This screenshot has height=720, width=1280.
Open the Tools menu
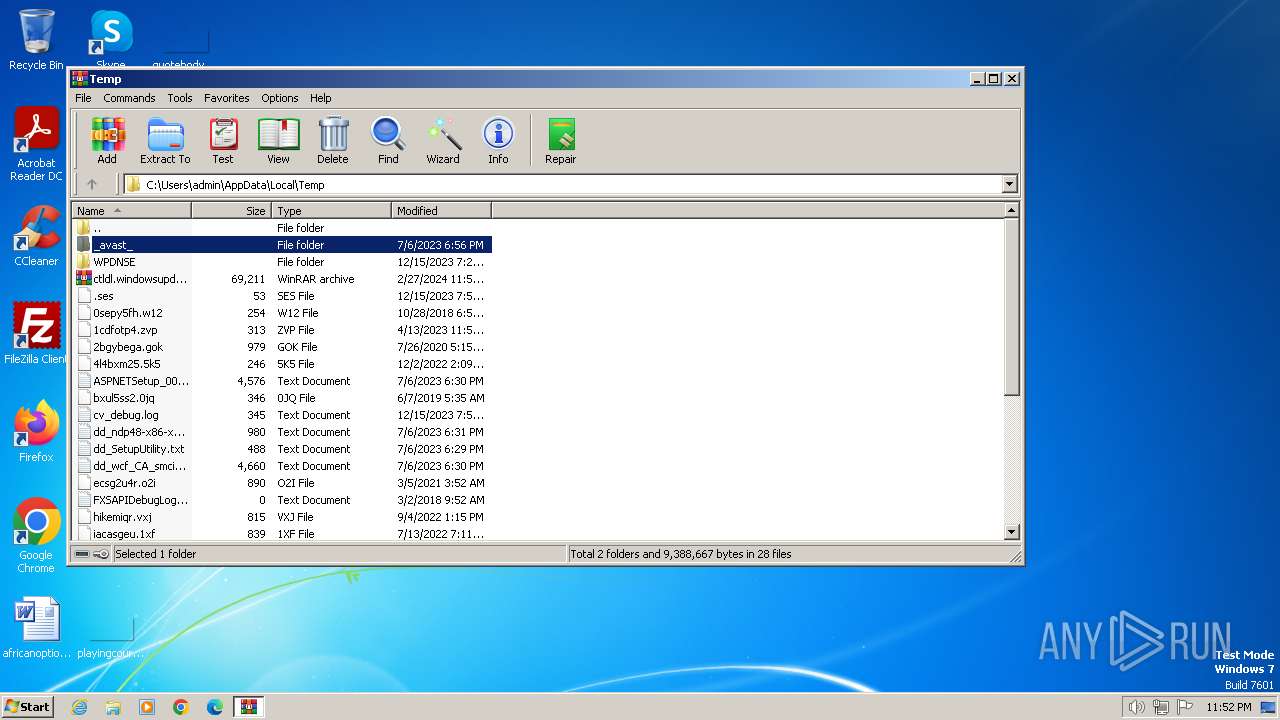pyautogui.click(x=180, y=98)
